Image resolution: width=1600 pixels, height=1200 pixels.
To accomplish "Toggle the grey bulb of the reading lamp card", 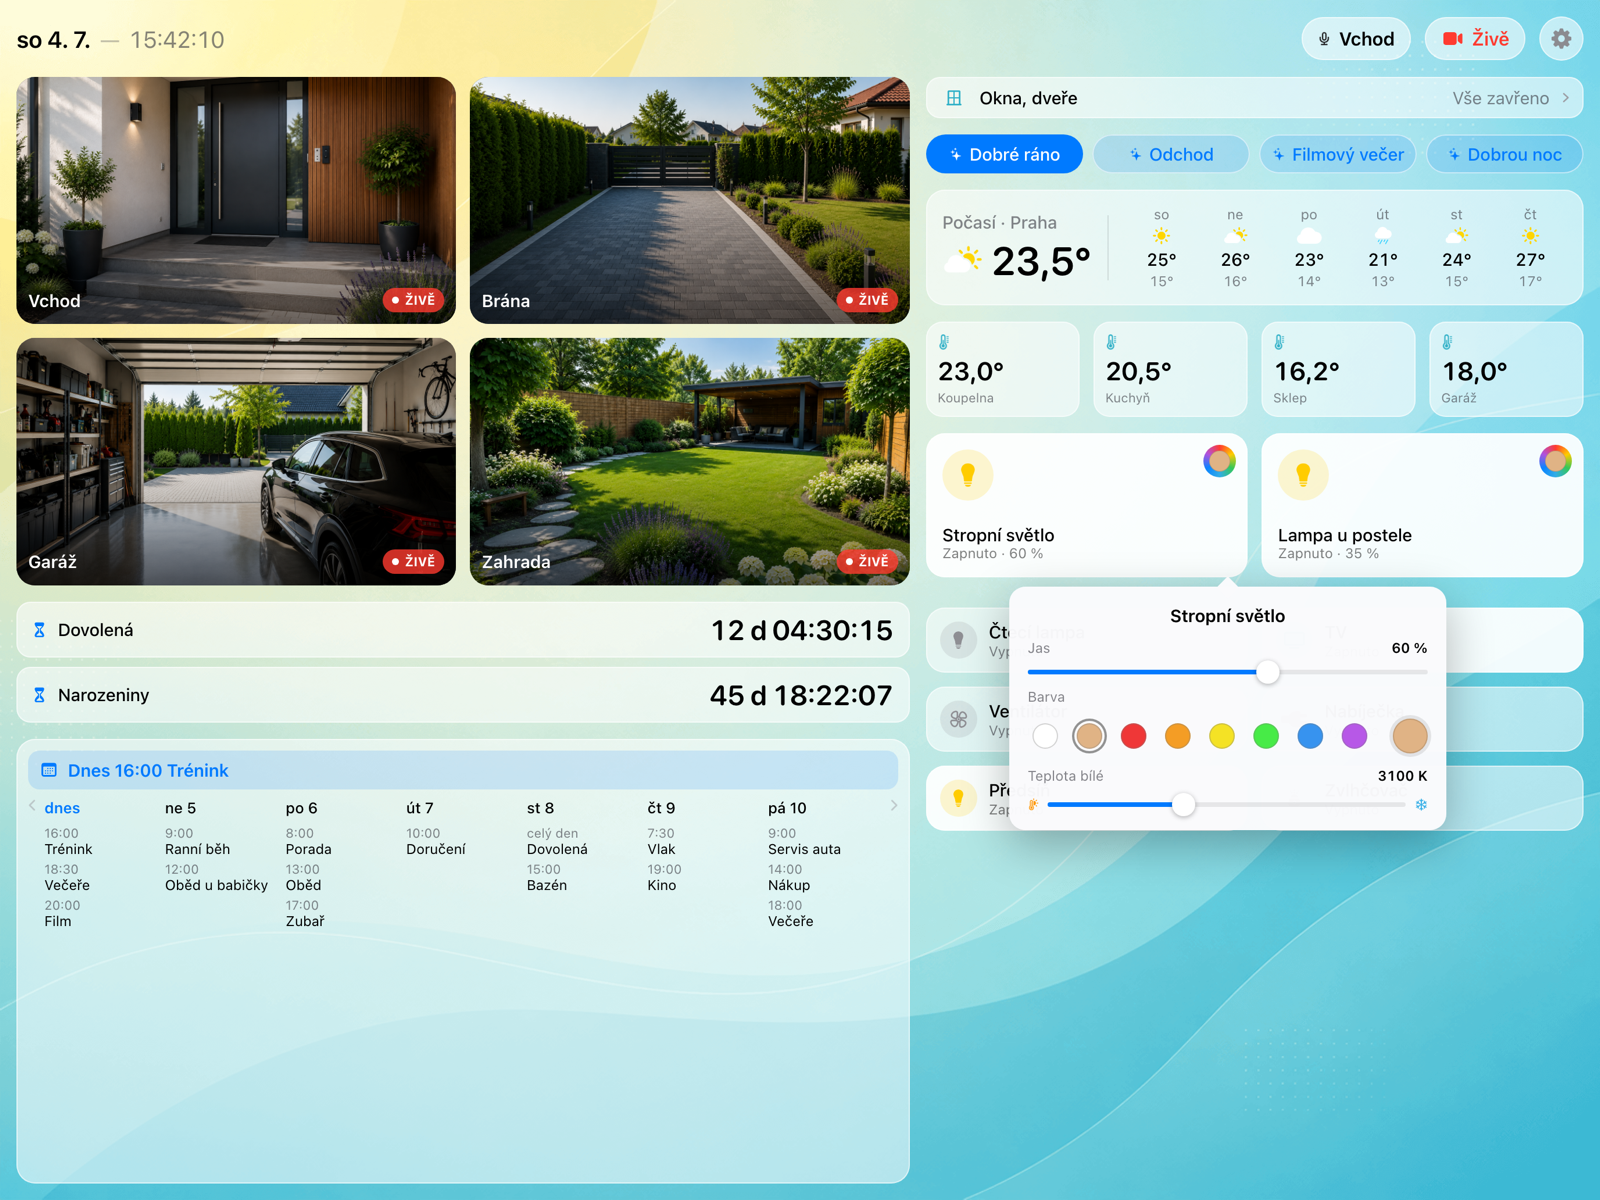I will click(958, 639).
